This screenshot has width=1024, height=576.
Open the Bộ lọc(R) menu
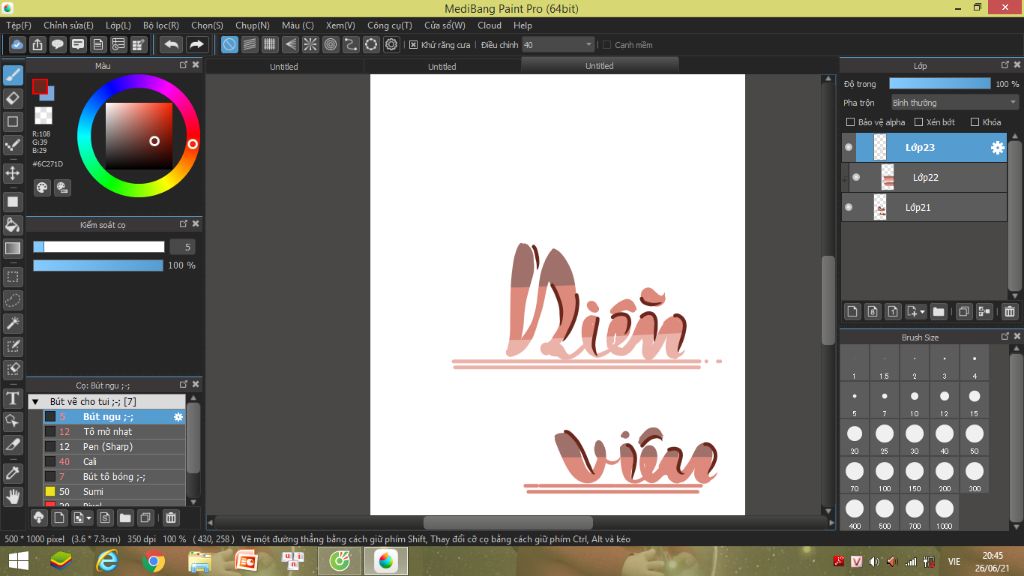pos(161,25)
